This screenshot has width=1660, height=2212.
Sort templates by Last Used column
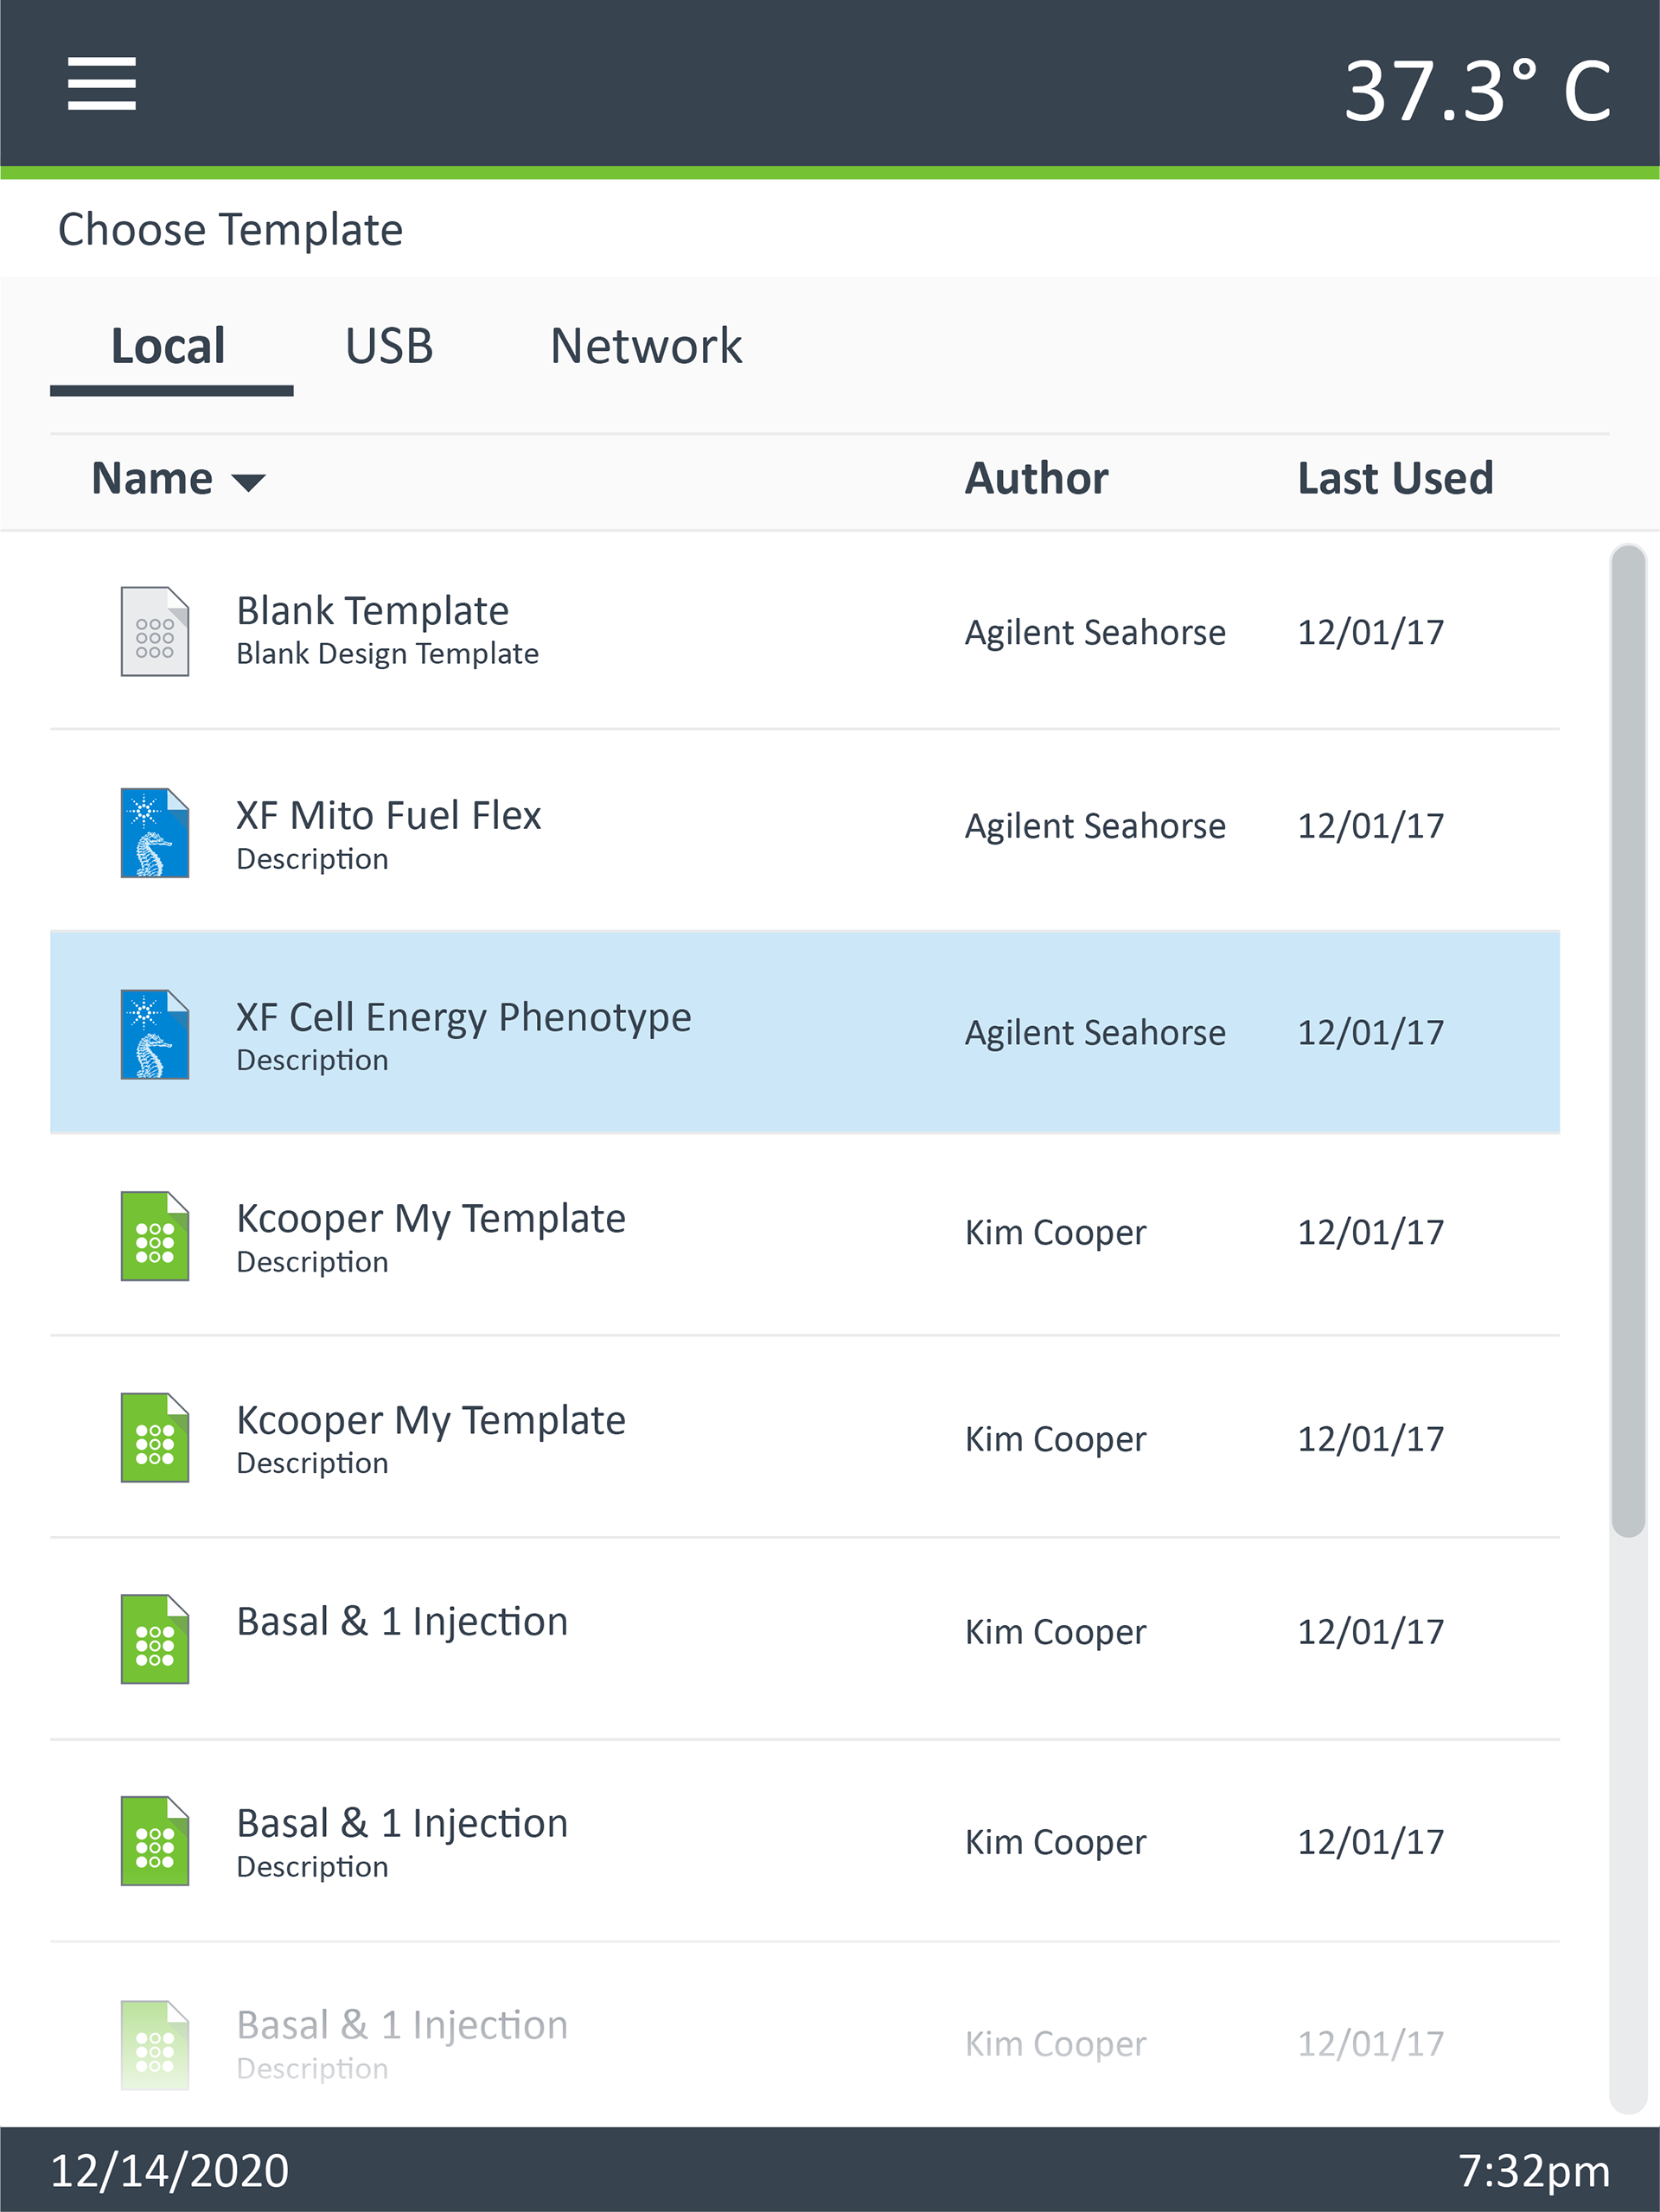[x=1395, y=478]
